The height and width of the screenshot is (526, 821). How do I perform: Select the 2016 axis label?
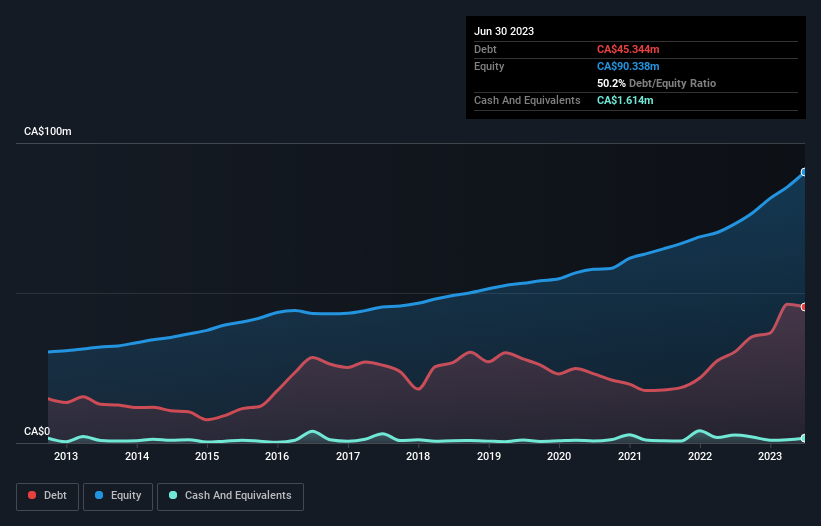tap(277, 456)
